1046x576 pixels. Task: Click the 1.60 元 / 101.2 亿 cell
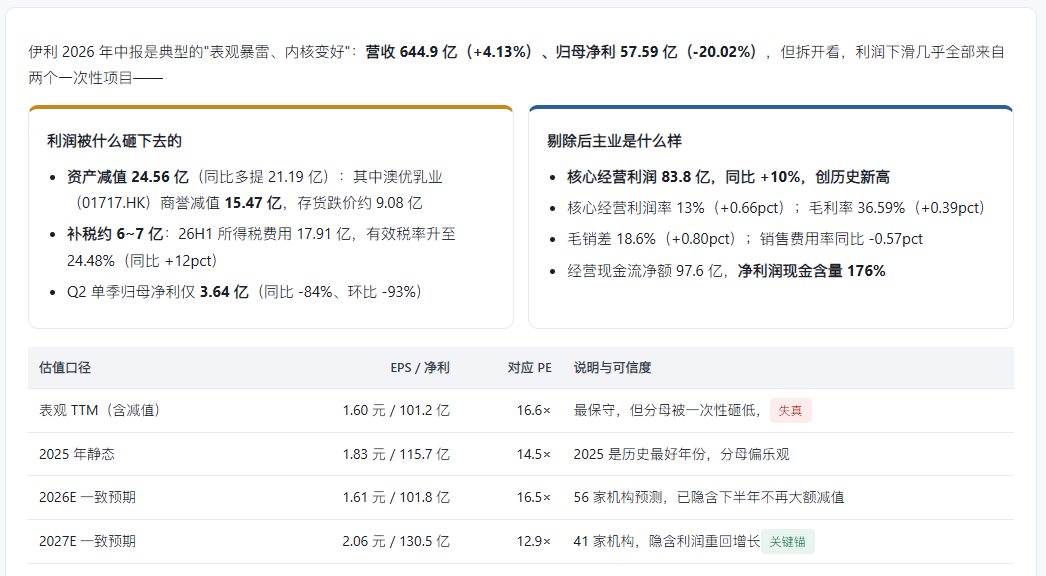(396, 410)
